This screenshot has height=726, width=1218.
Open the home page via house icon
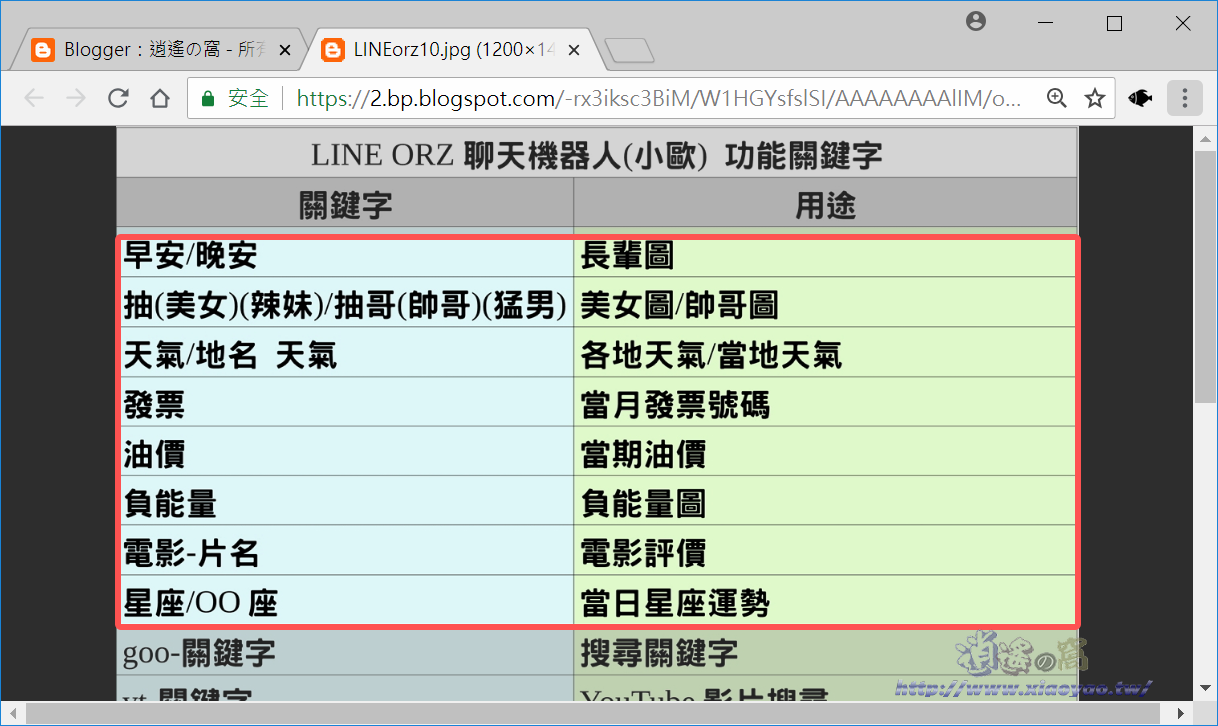pyautogui.click(x=160, y=98)
